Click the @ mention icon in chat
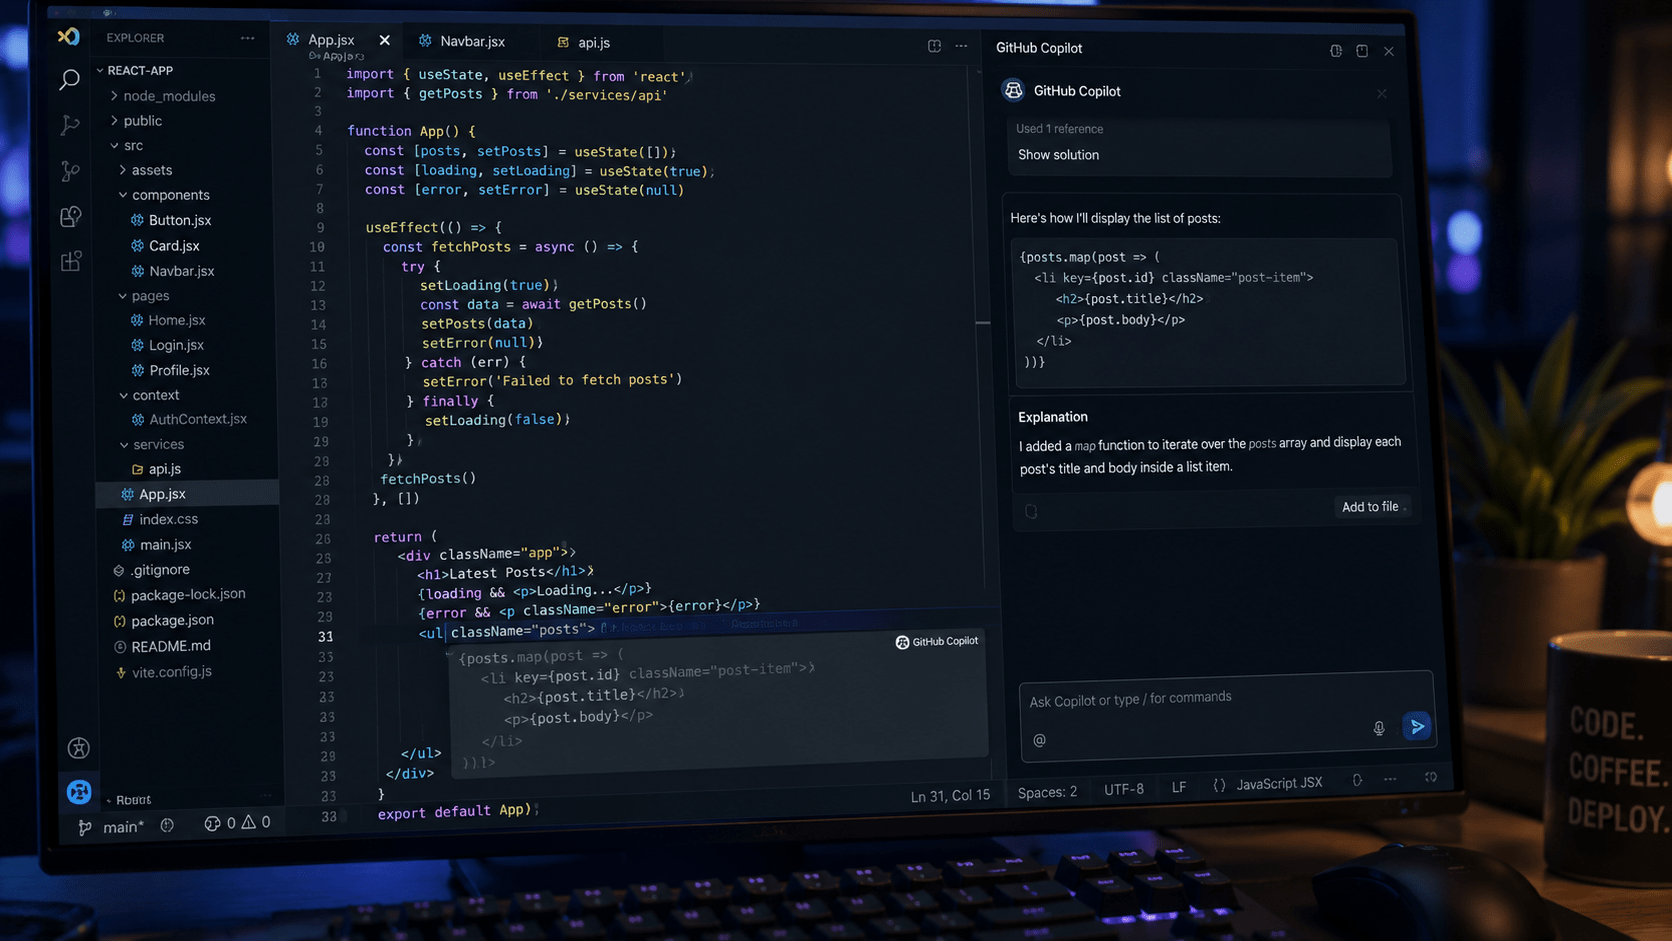1672x941 pixels. pyautogui.click(x=1039, y=740)
